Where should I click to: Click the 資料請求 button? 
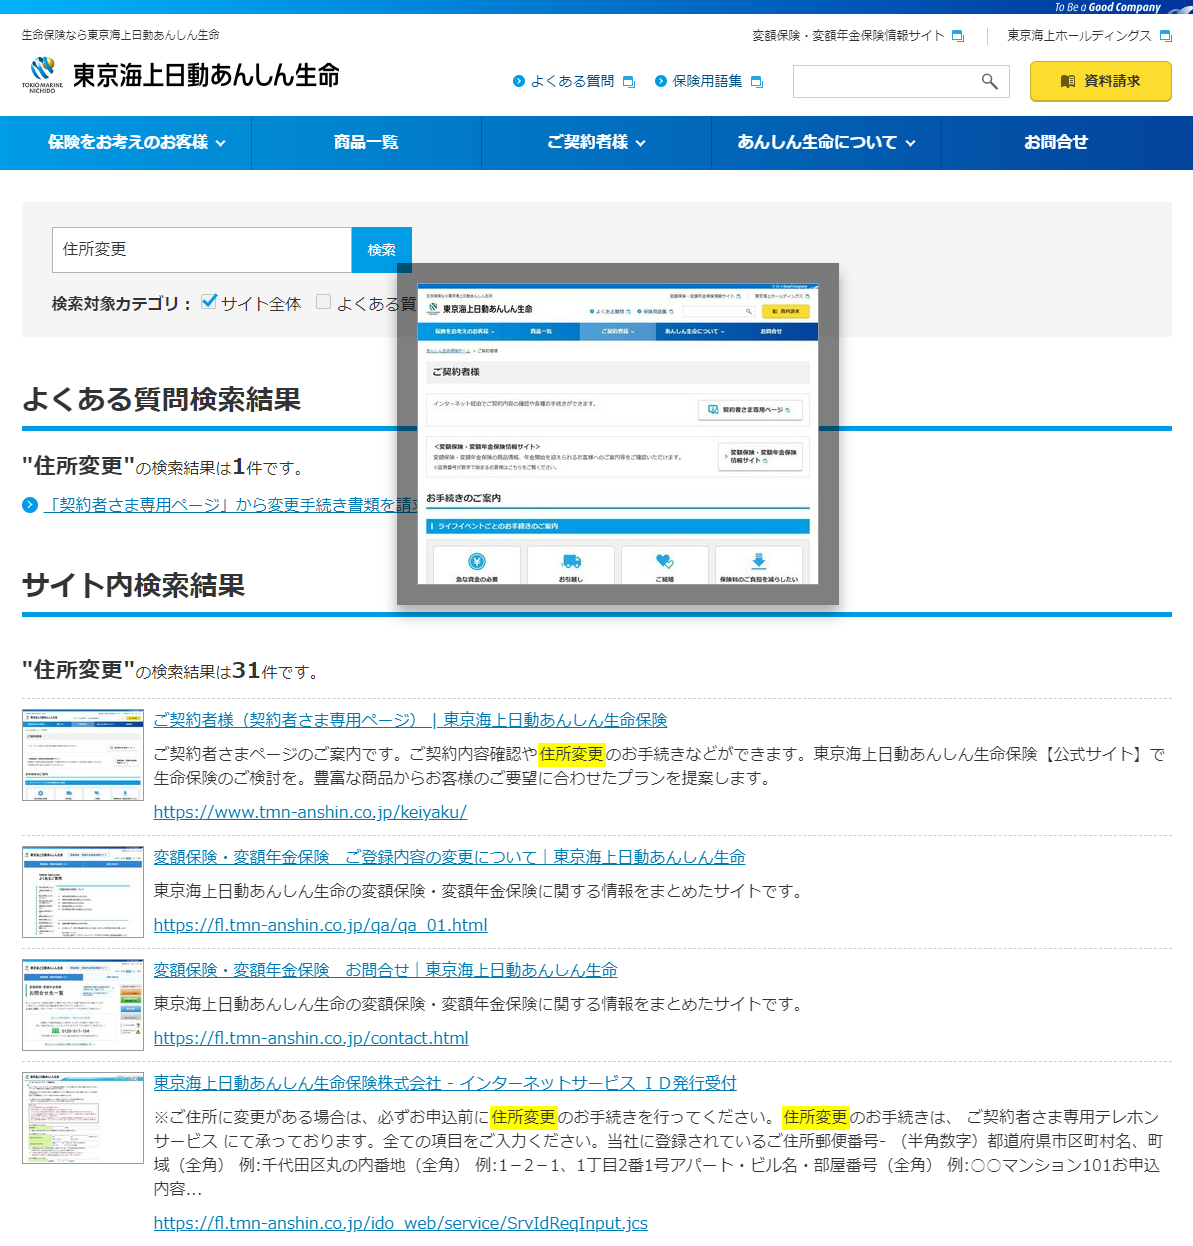[1100, 81]
